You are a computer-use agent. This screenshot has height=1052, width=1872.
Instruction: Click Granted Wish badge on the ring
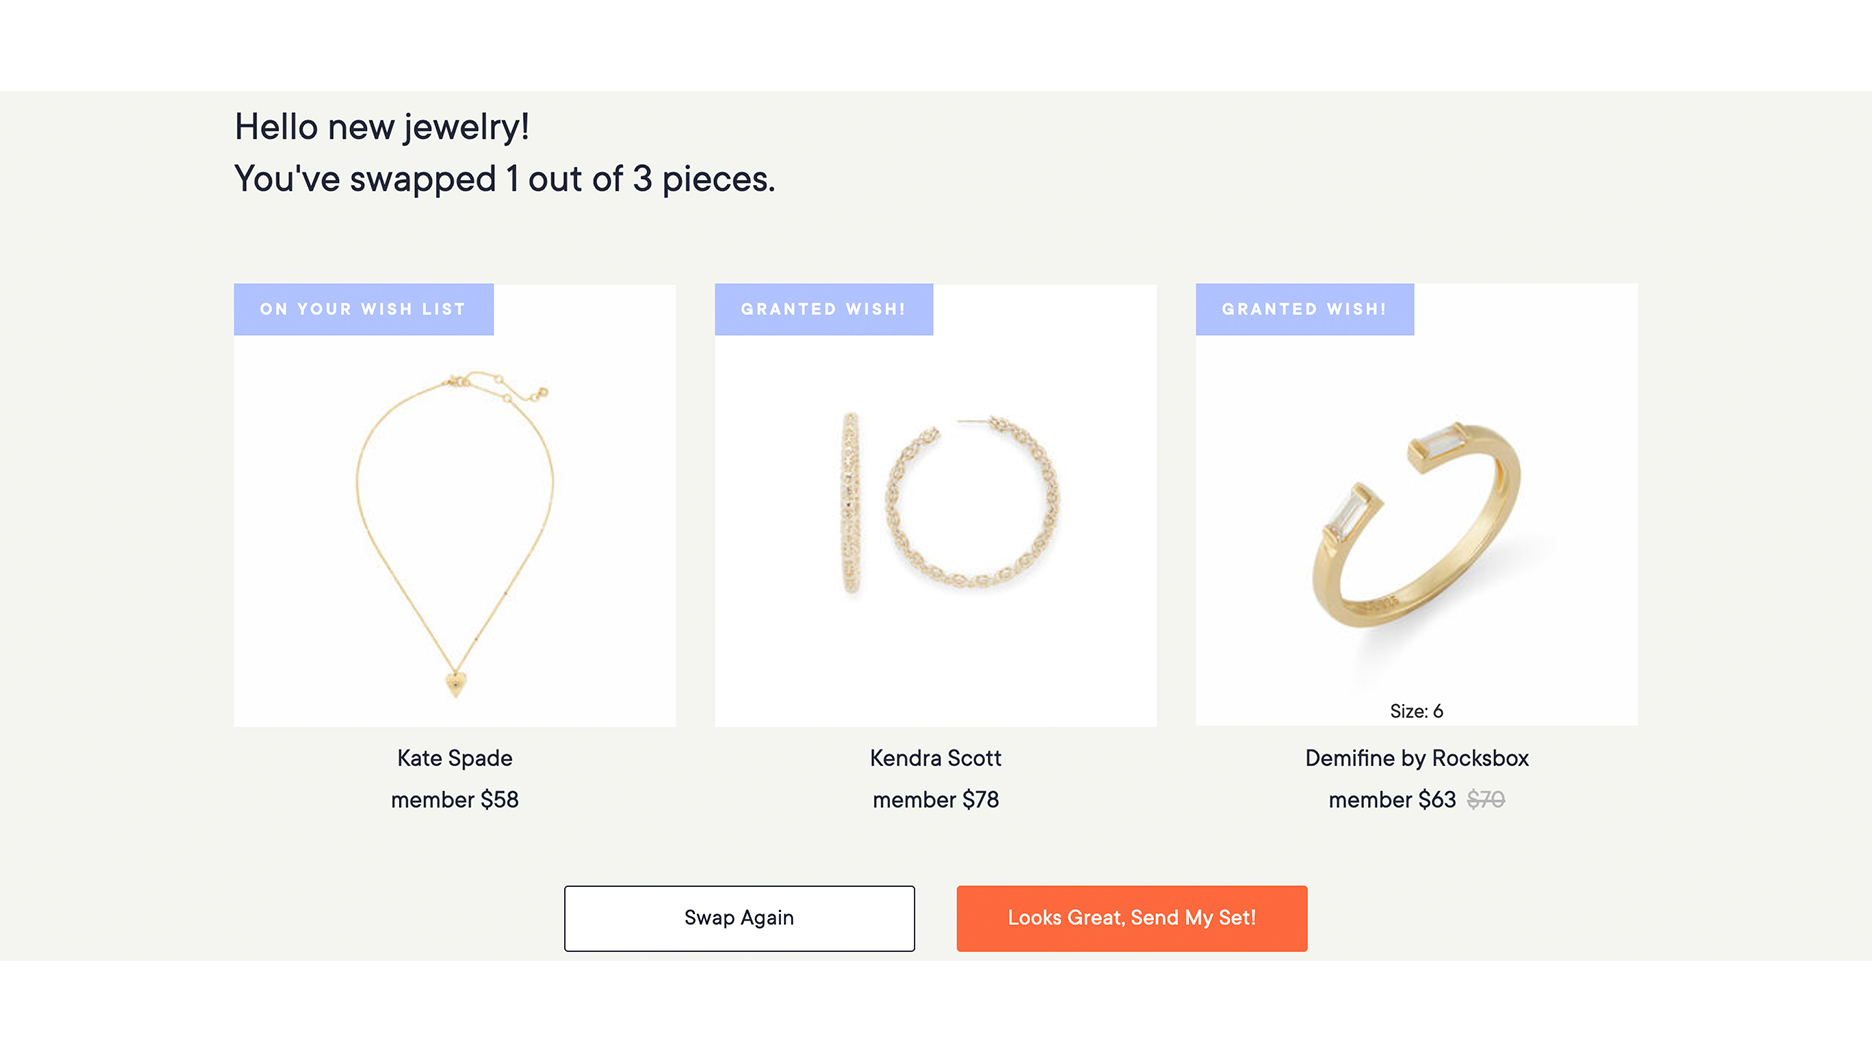(x=1304, y=309)
